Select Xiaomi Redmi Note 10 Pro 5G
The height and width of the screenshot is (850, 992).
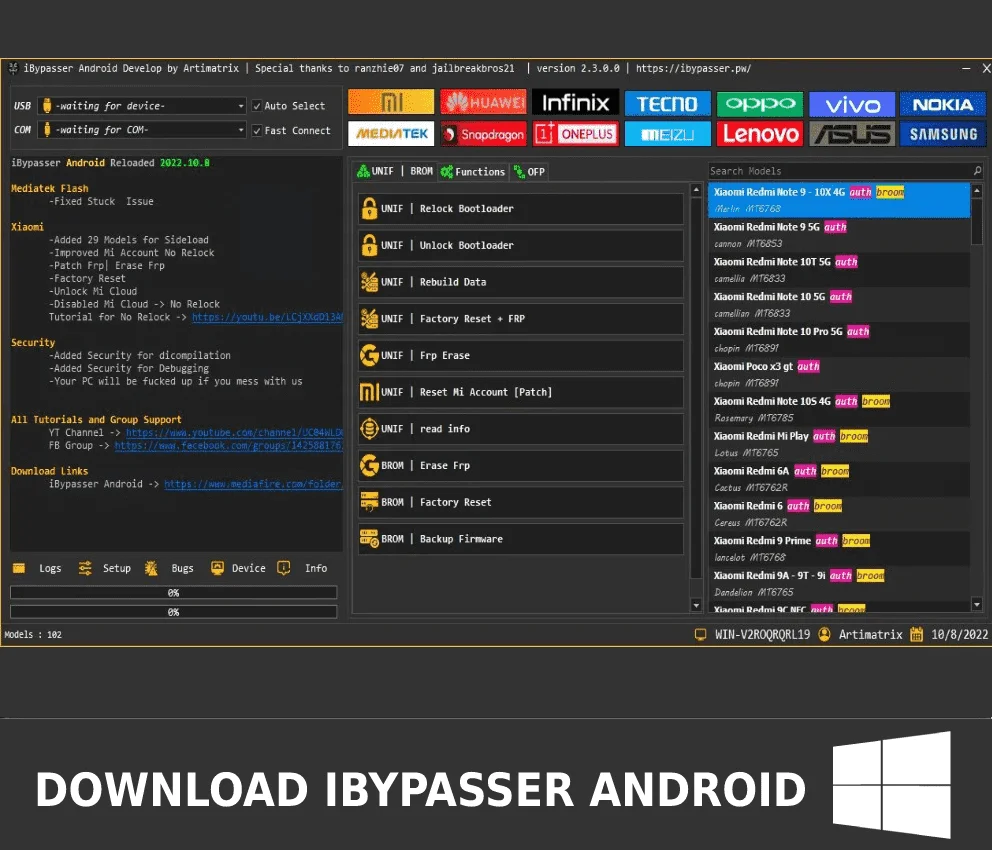tap(839, 339)
